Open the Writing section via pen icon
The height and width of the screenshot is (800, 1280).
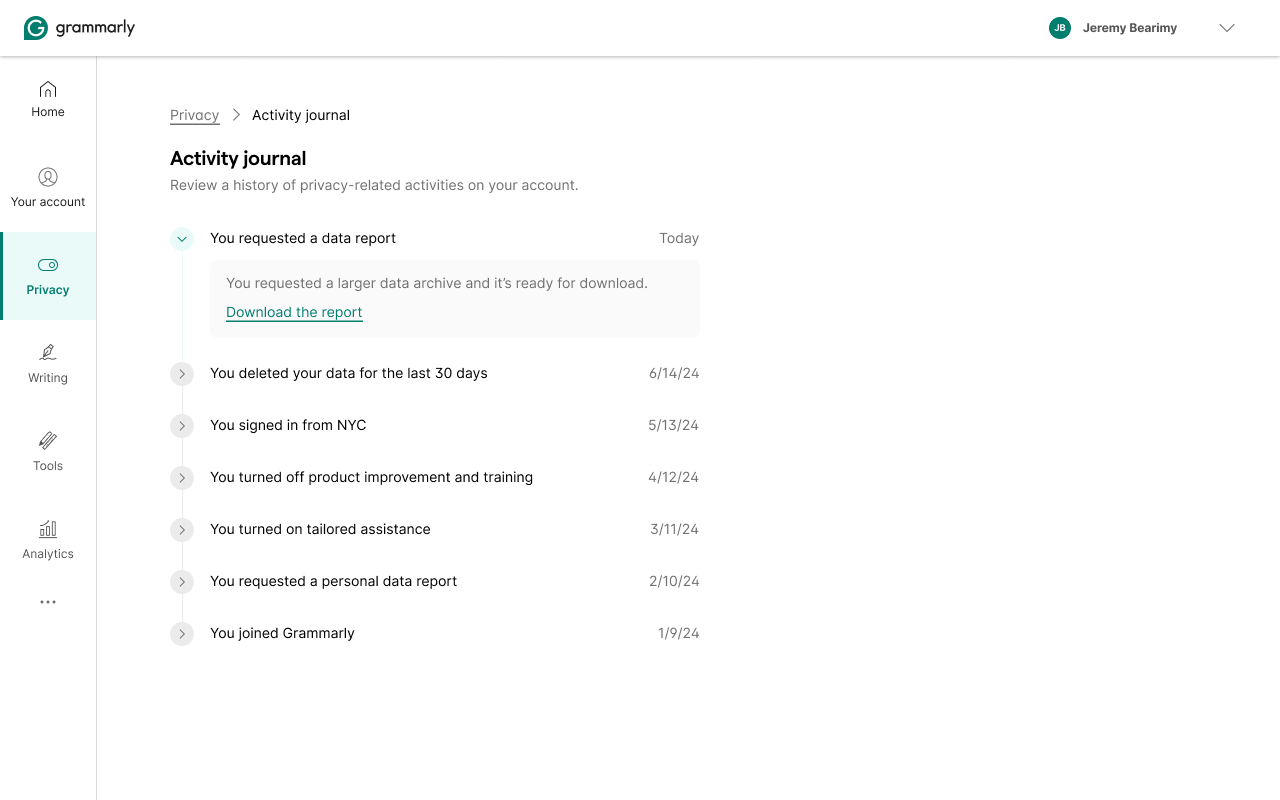[47, 353]
